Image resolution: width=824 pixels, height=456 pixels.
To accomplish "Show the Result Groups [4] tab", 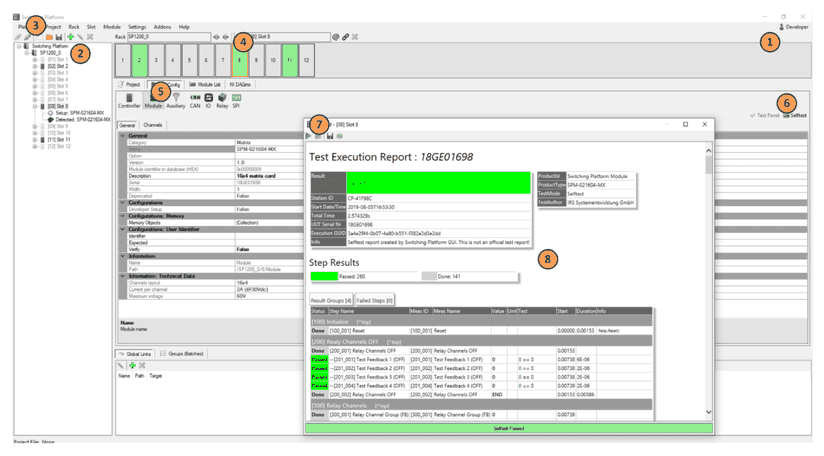I will click(x=331, y=300).
